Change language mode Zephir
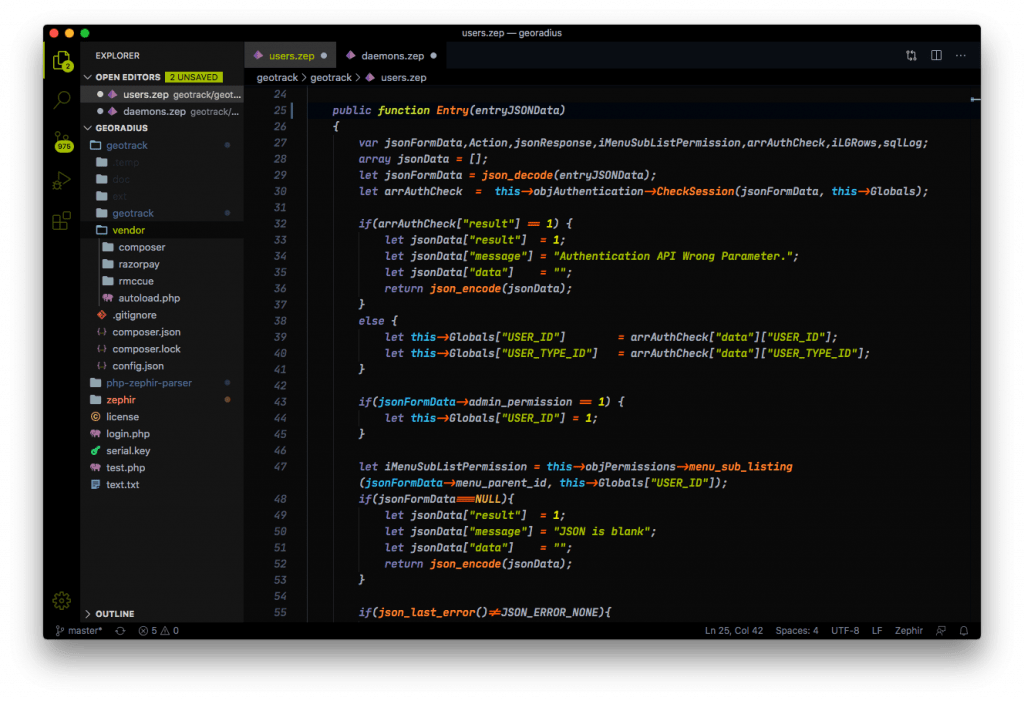This screenshot has height=701, width=1024. (908, 630)
